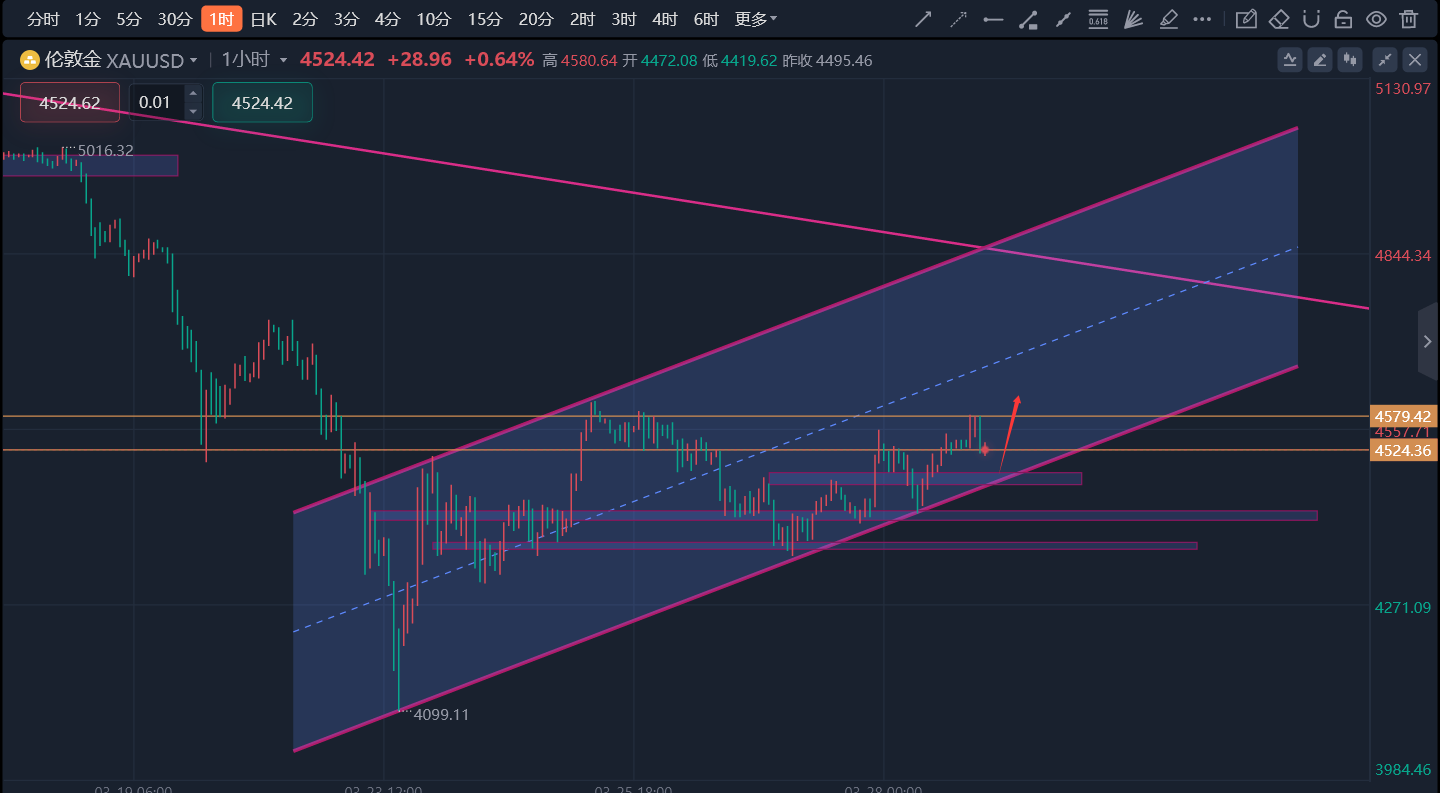Toggle the drawing lock icon
This screenshot has height=793, width=1440.
click(1344, 19)
